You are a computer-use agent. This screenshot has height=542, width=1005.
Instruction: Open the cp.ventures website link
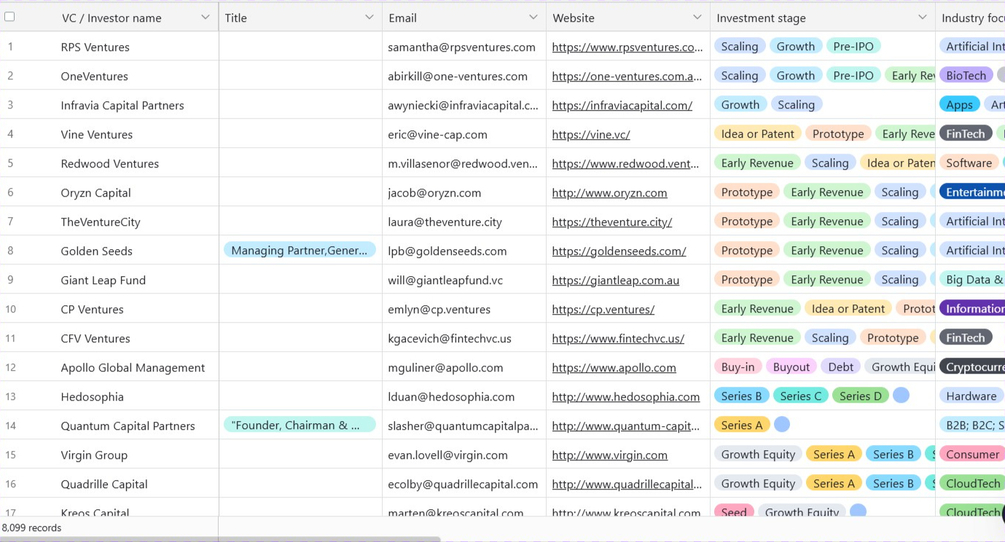[602, 309]
